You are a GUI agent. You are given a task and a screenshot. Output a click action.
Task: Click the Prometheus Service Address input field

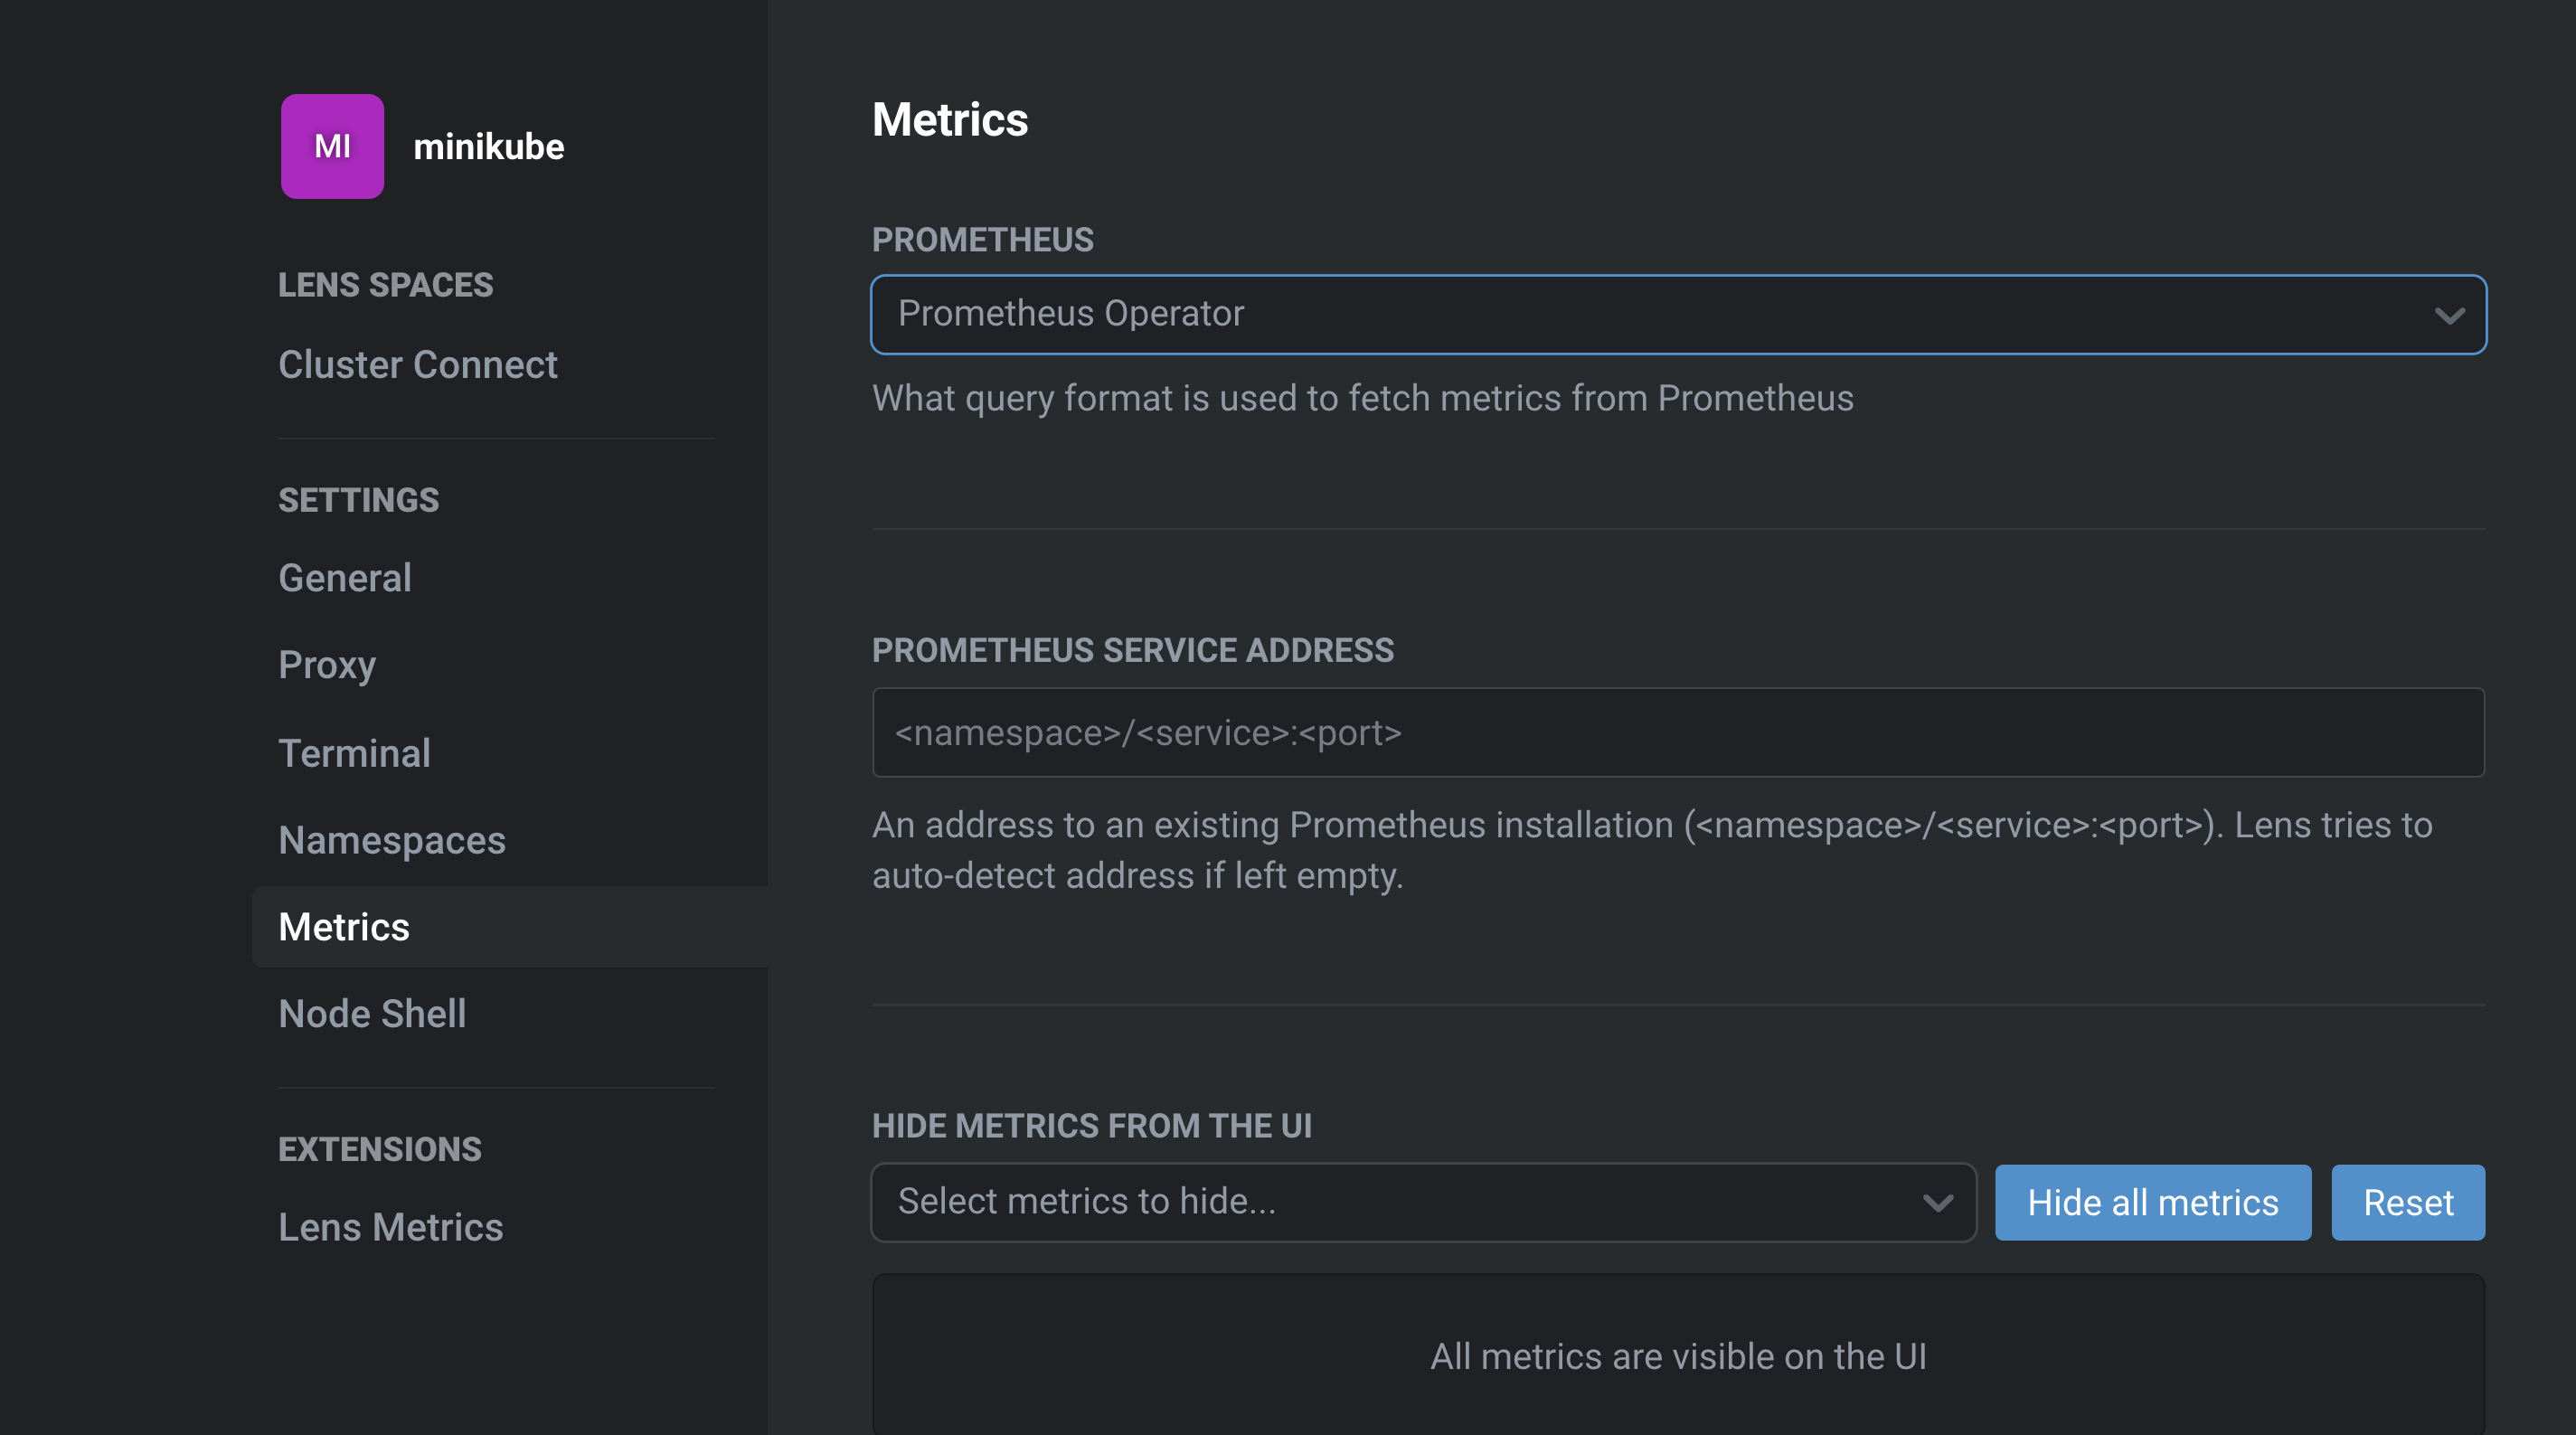point(1678,732)
